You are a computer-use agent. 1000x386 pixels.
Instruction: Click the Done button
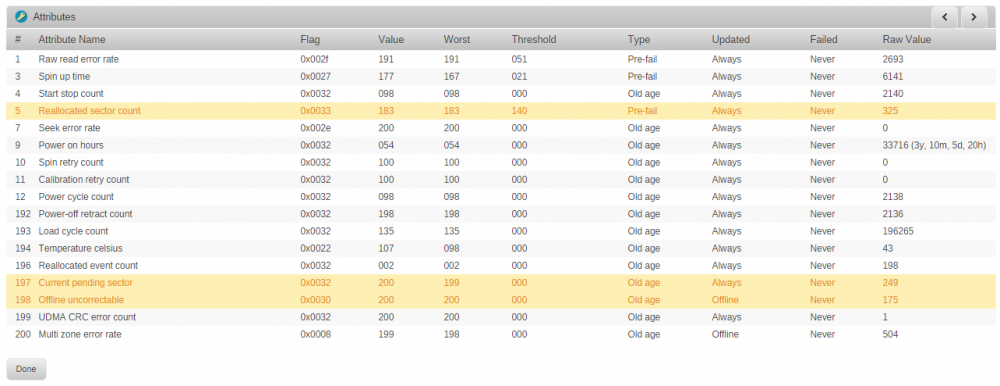click(26, 369)
